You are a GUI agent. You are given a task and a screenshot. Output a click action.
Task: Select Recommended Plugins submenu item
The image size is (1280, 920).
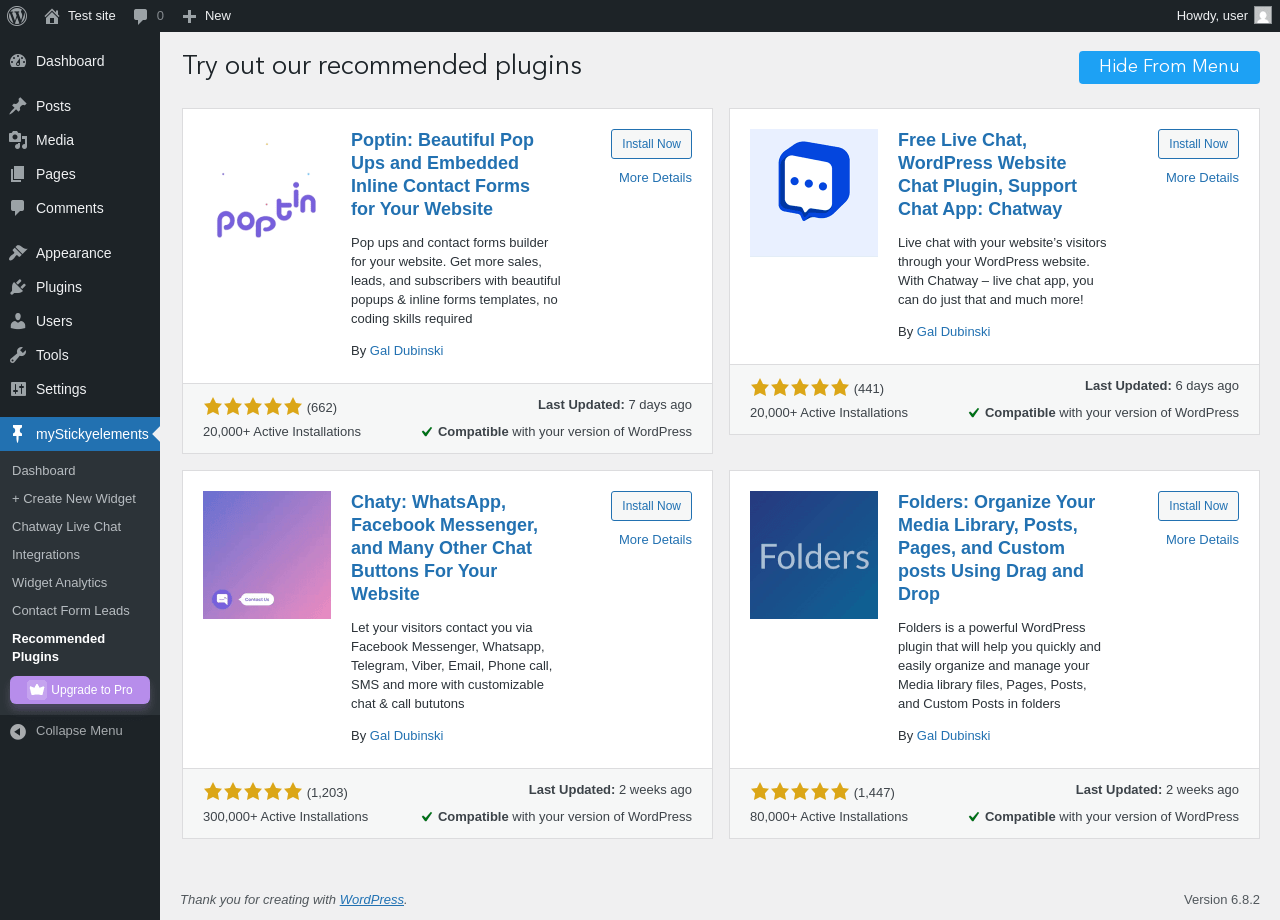point(58,648)
